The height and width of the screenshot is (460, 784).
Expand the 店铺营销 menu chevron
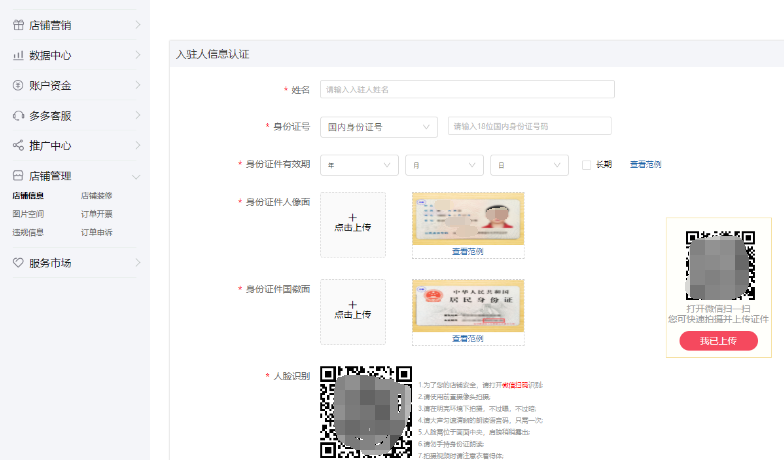(x=138, y=25)
